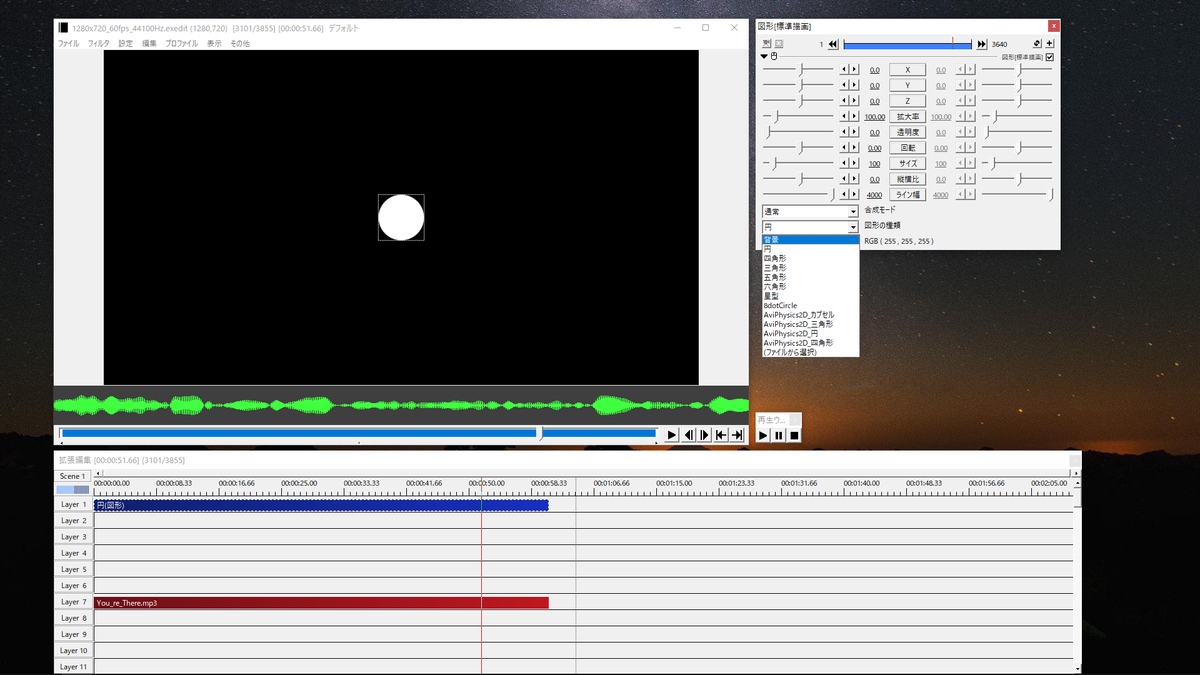Collapse the 図形 section with the triangle
Viewport: 1200px width, 675px height.
(x=764, y=57)
